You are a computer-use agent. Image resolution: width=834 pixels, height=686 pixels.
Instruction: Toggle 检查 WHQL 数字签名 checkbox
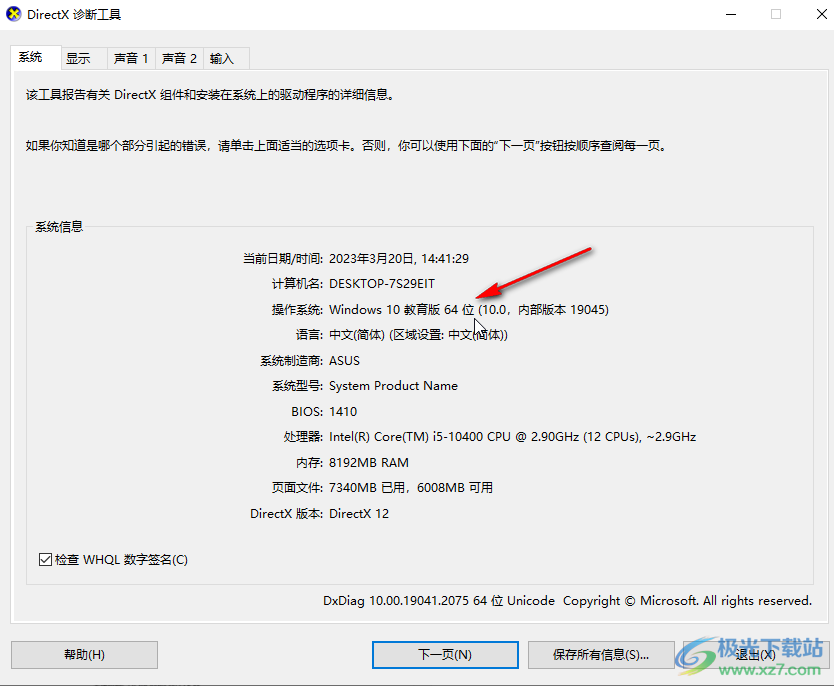pos(45,559)
